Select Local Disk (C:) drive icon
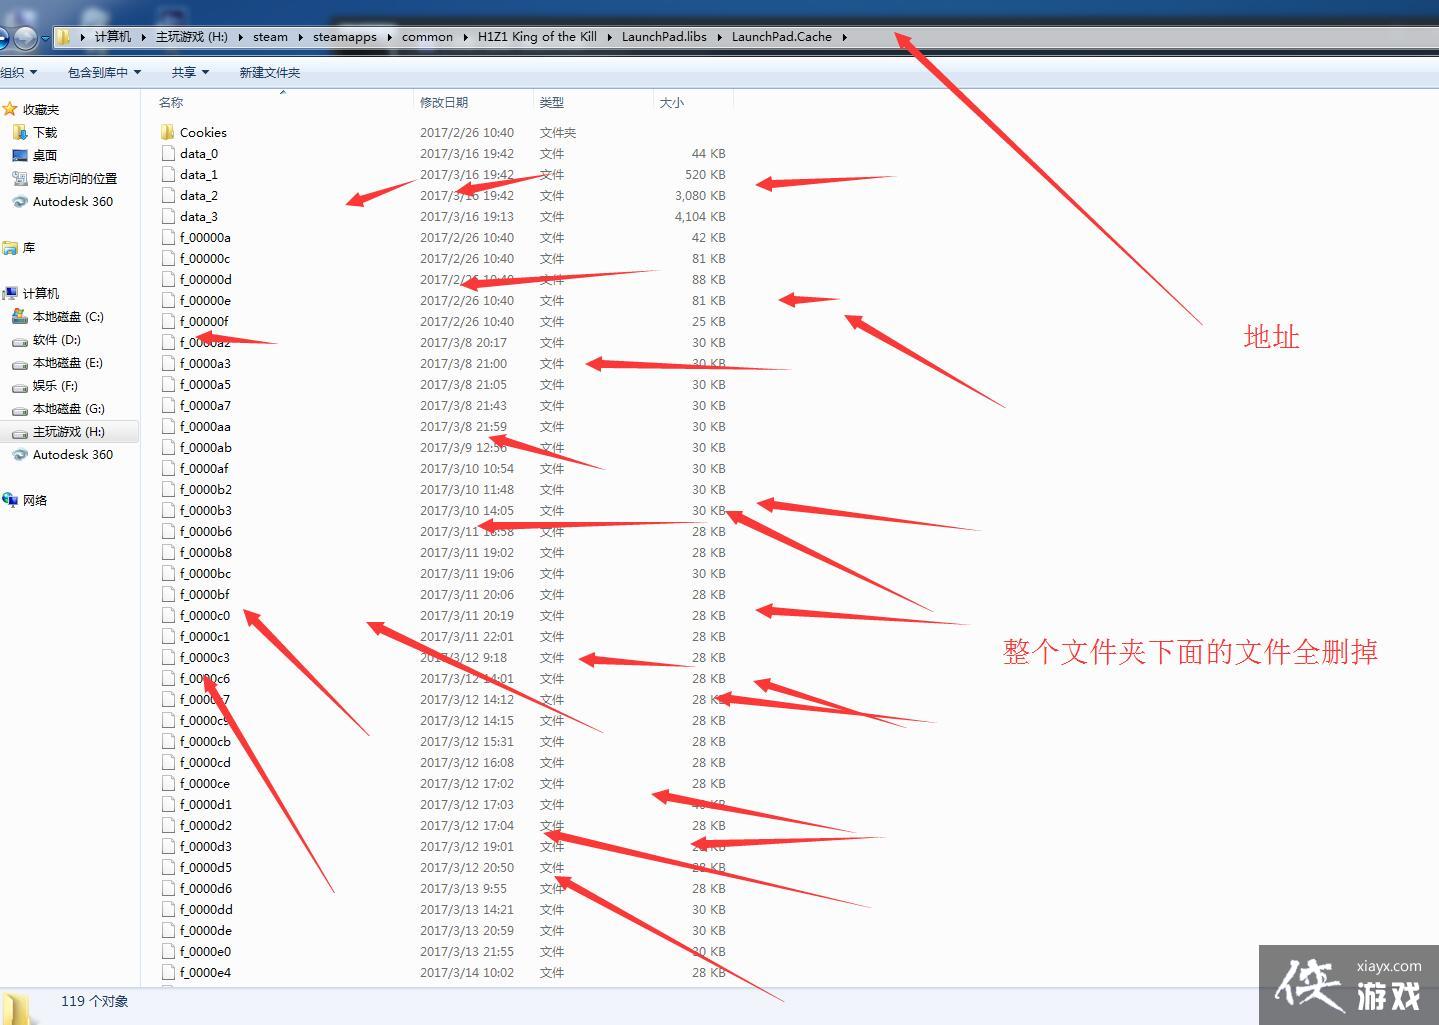Viewport: 1439px width, 1025px height. 19,316
